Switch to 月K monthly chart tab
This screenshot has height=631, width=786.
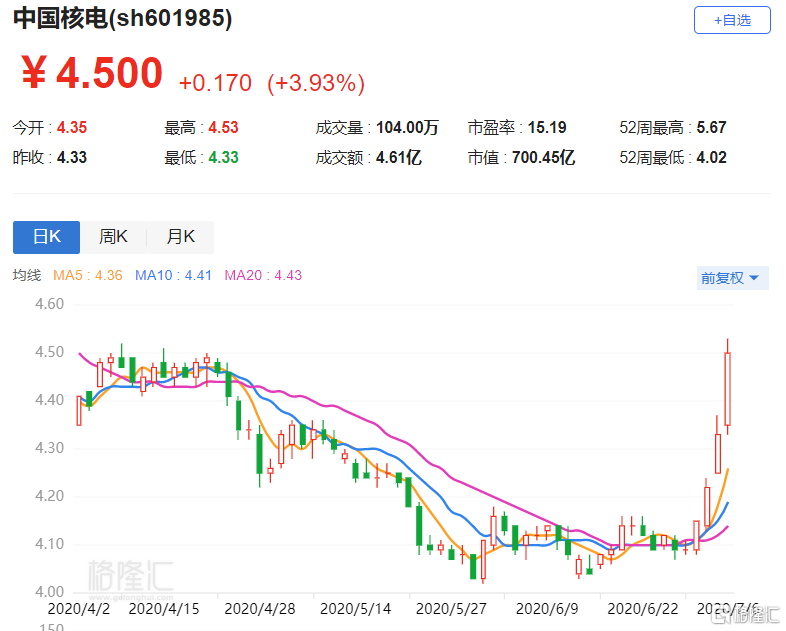180,237
